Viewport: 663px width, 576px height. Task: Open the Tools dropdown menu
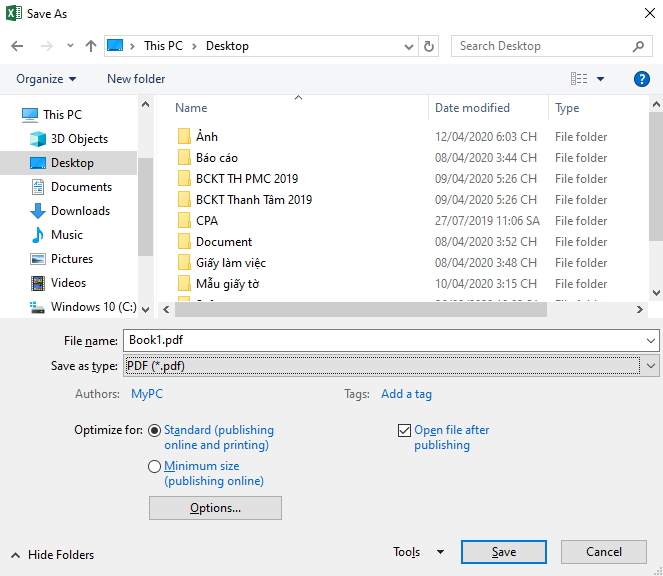[x=418, y=552]
